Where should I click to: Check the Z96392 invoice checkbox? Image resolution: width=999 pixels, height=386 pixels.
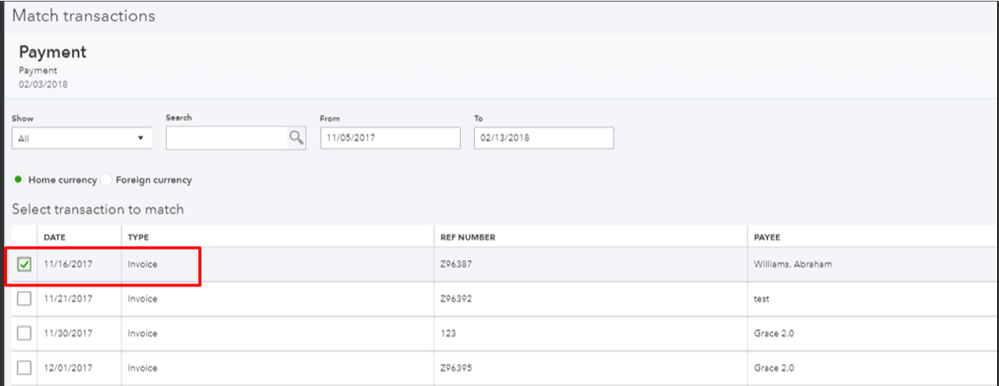click(x=24, y=299)
